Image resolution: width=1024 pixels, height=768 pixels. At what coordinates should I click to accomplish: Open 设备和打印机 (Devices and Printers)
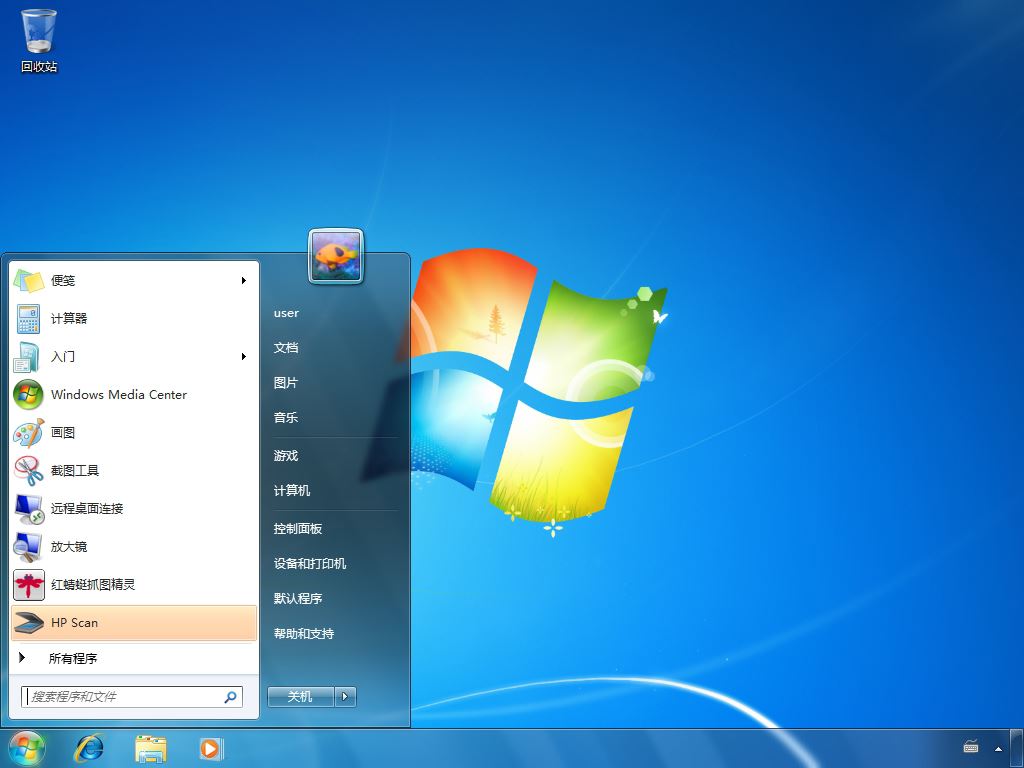[x=310, y=564]
